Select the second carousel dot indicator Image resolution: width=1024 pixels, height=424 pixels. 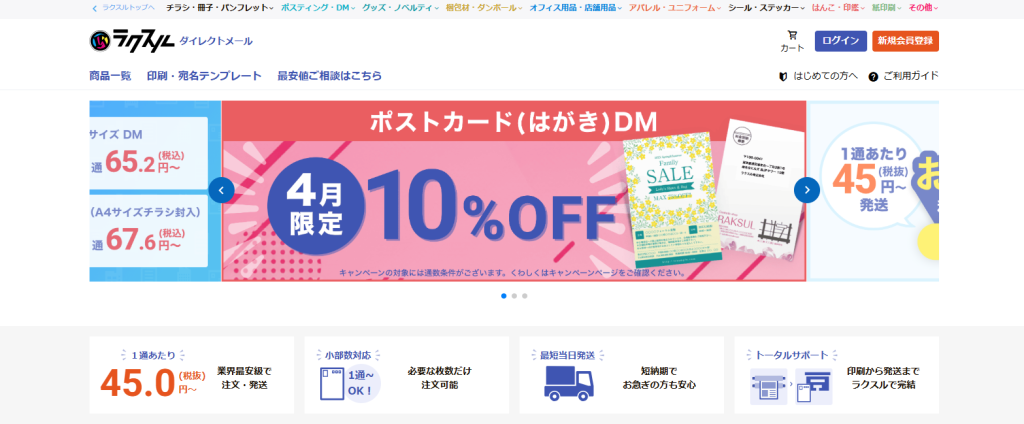point(514,296)
